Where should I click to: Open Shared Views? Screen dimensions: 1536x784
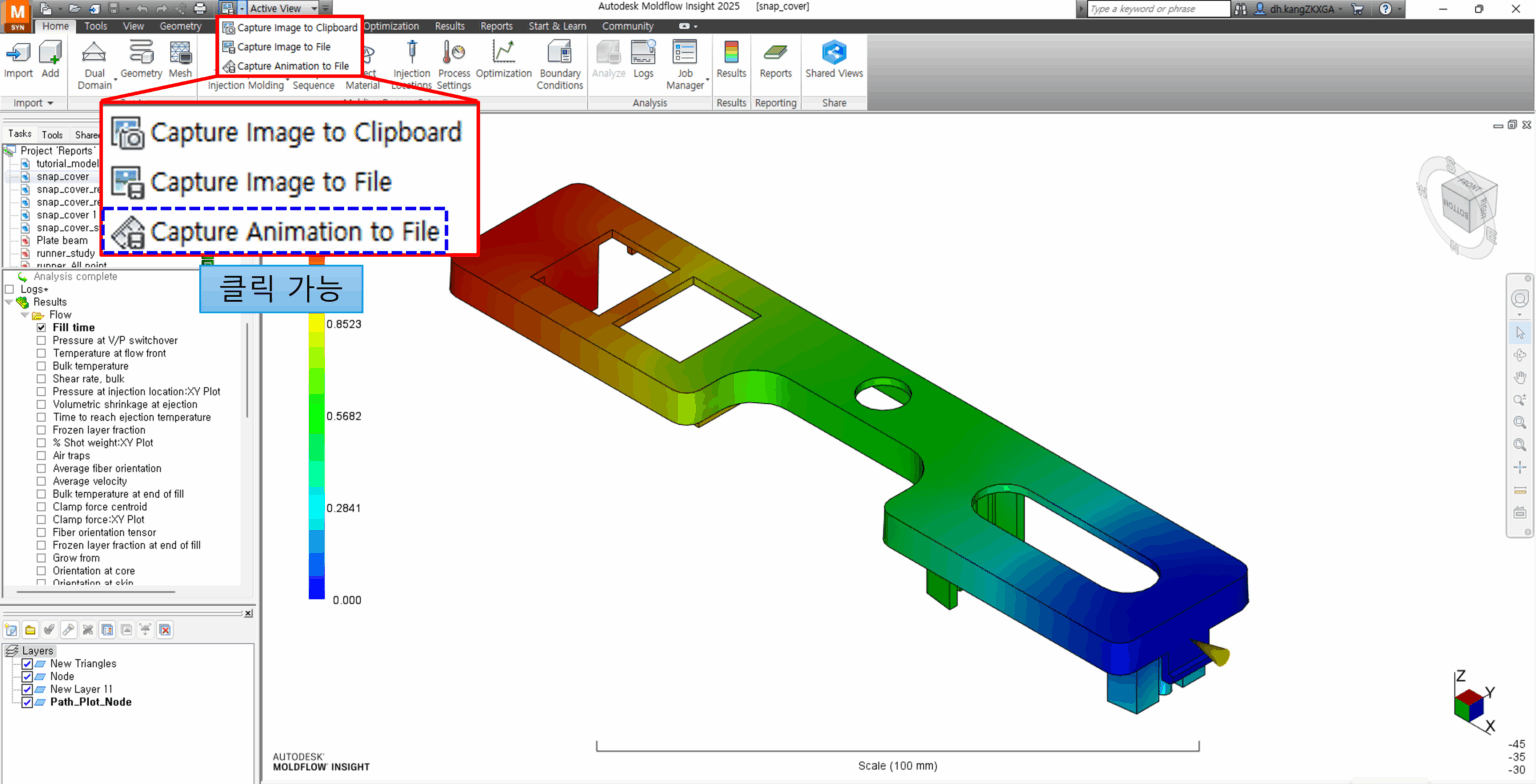834,60
